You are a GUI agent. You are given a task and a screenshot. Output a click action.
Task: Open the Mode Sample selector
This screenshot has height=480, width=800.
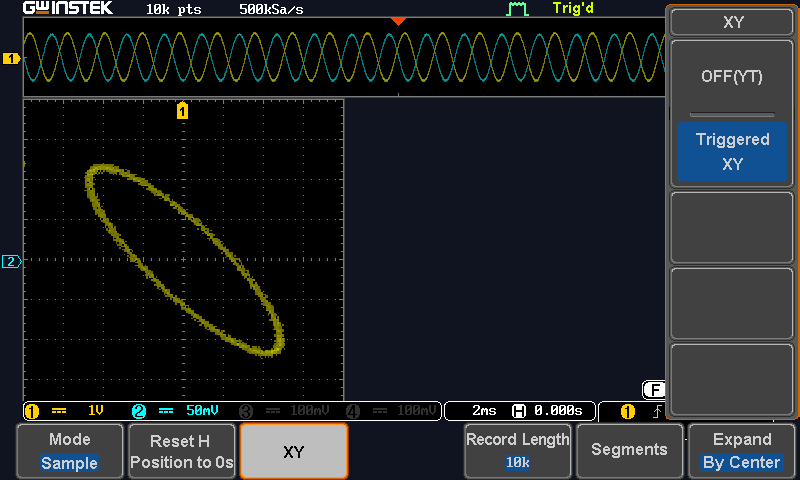click(x=70, y=451)
